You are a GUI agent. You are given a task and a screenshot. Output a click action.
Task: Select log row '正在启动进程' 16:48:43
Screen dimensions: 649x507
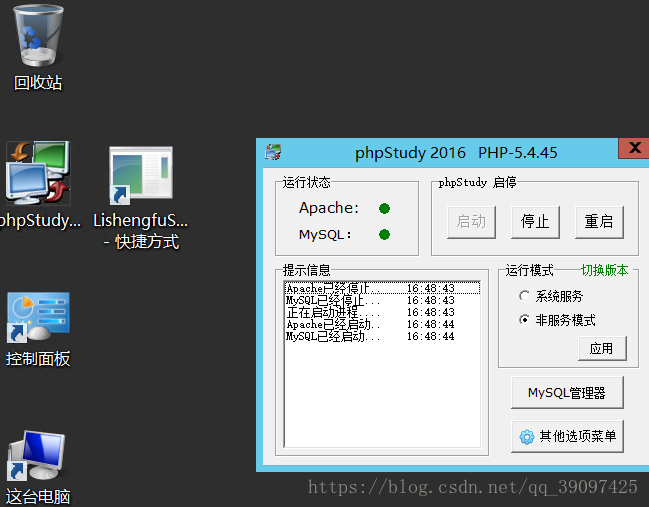pyautogui.click(x=382, y=312)
